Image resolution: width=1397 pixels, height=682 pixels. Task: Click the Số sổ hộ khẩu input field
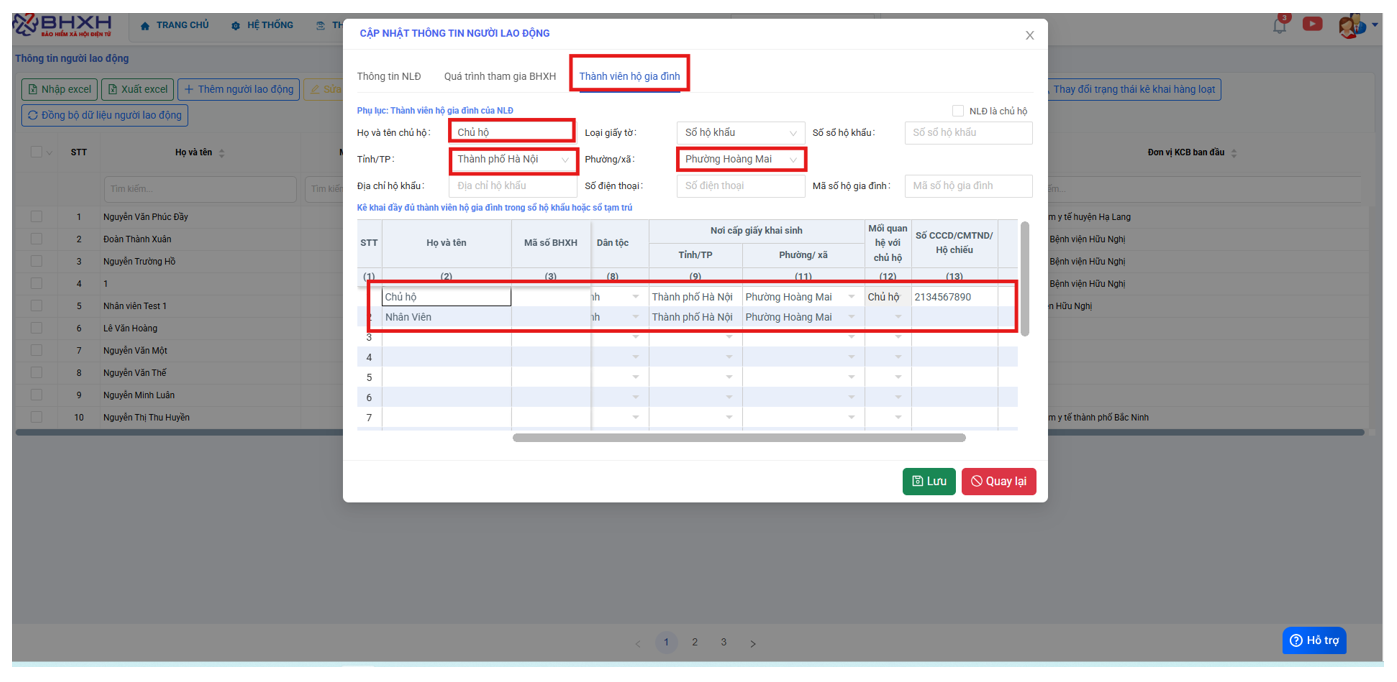coord(967,133)
